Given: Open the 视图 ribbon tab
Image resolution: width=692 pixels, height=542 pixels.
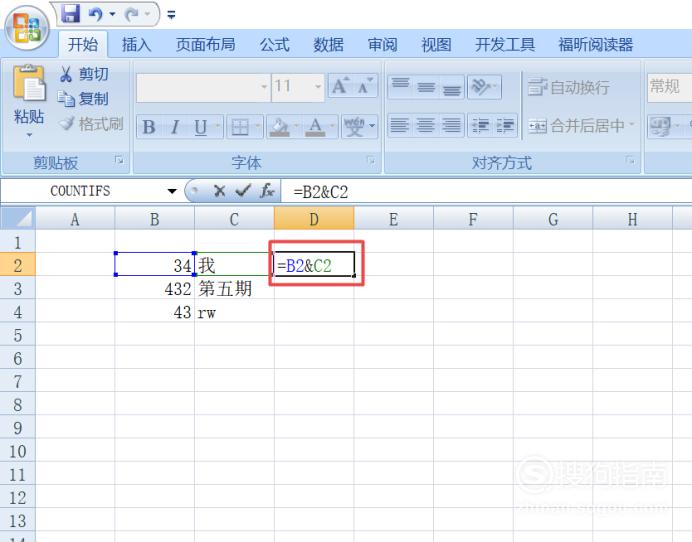Looking at the screenshot, I should 436,44.
